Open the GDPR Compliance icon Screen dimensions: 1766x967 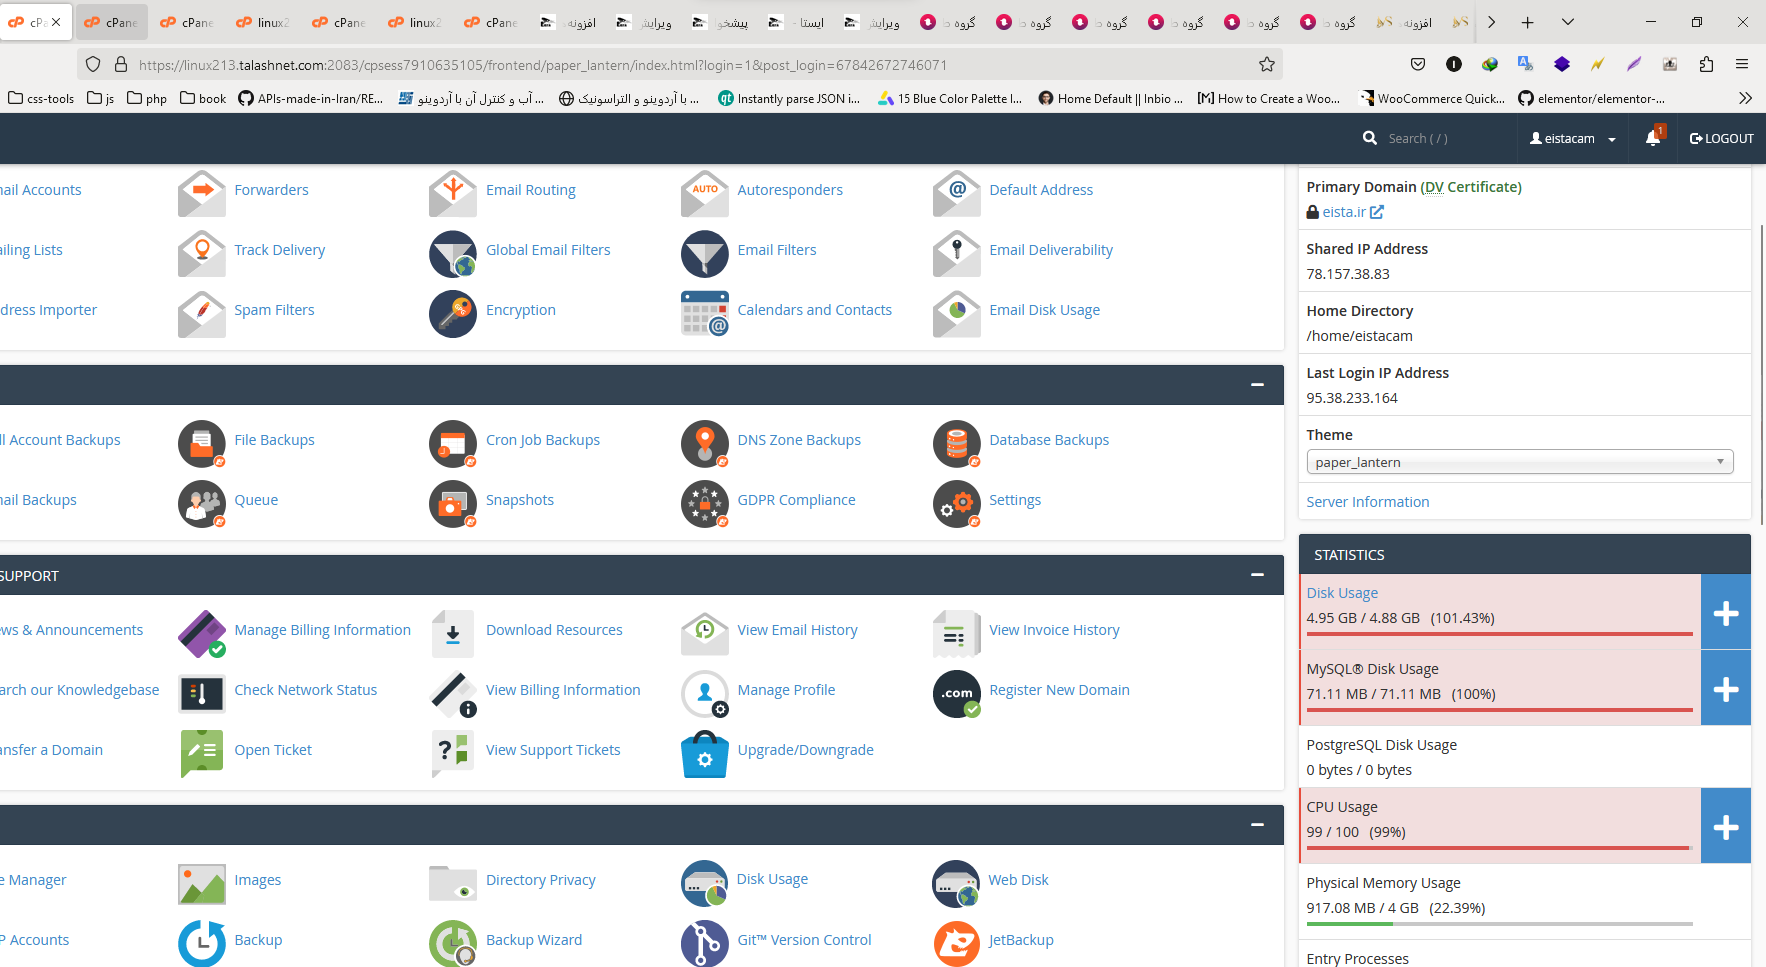705,504
